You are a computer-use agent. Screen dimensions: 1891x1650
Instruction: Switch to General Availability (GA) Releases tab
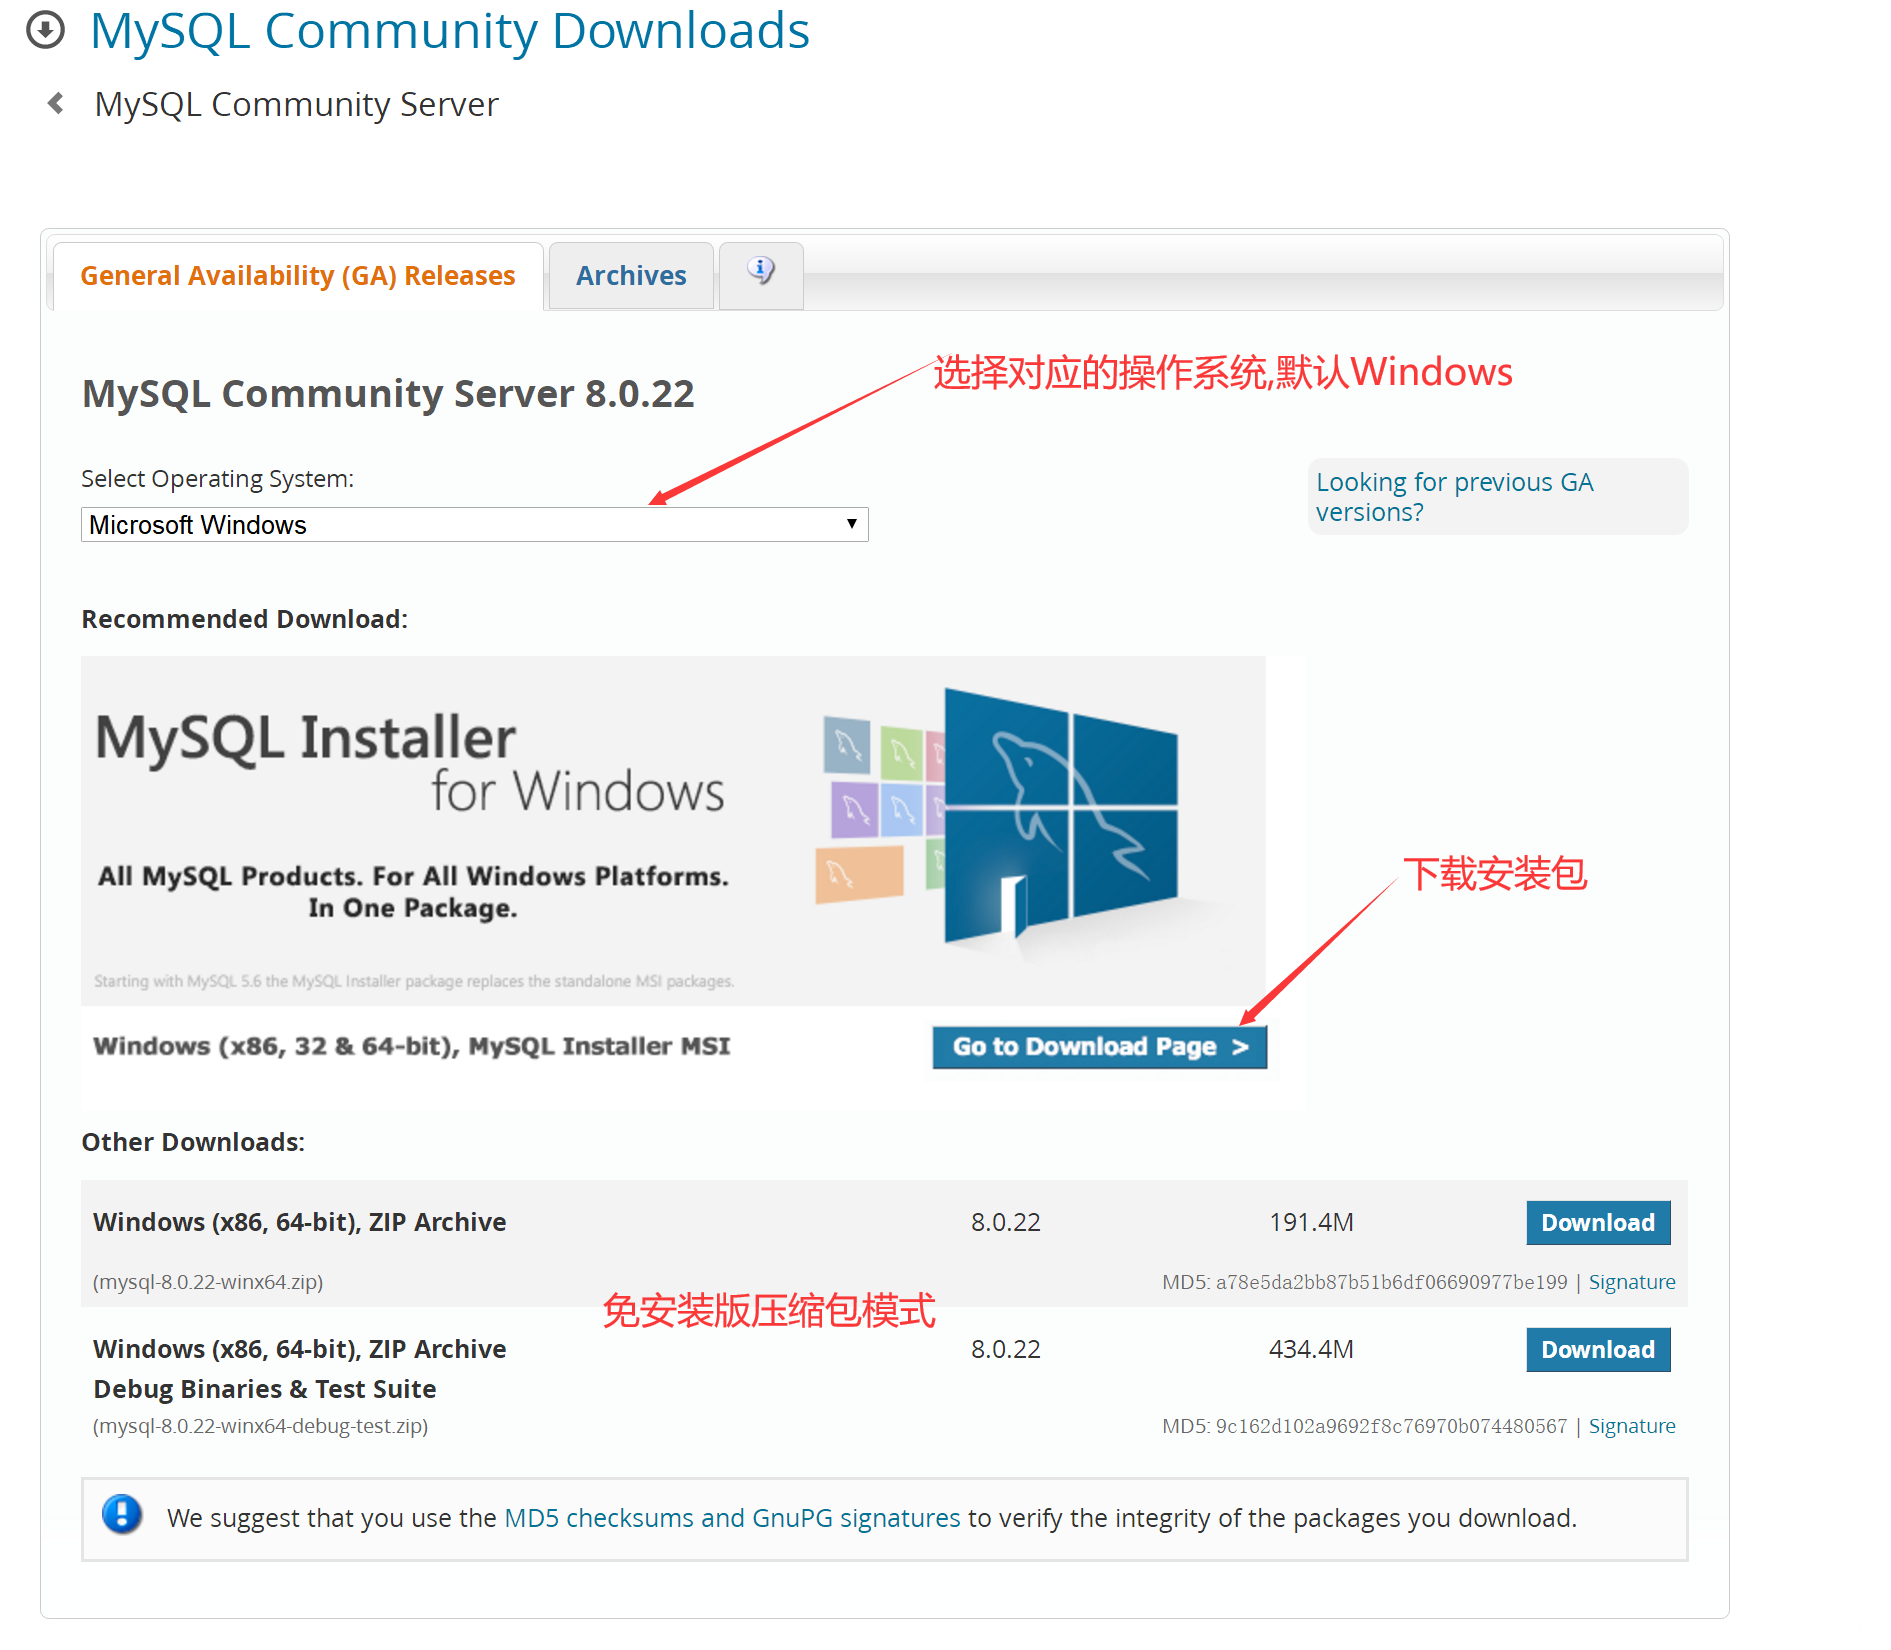(298, 276)
